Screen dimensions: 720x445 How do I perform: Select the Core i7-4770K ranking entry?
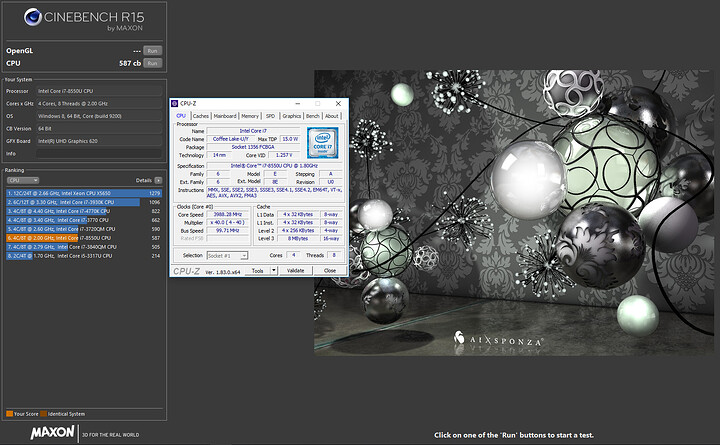[84, 211]
